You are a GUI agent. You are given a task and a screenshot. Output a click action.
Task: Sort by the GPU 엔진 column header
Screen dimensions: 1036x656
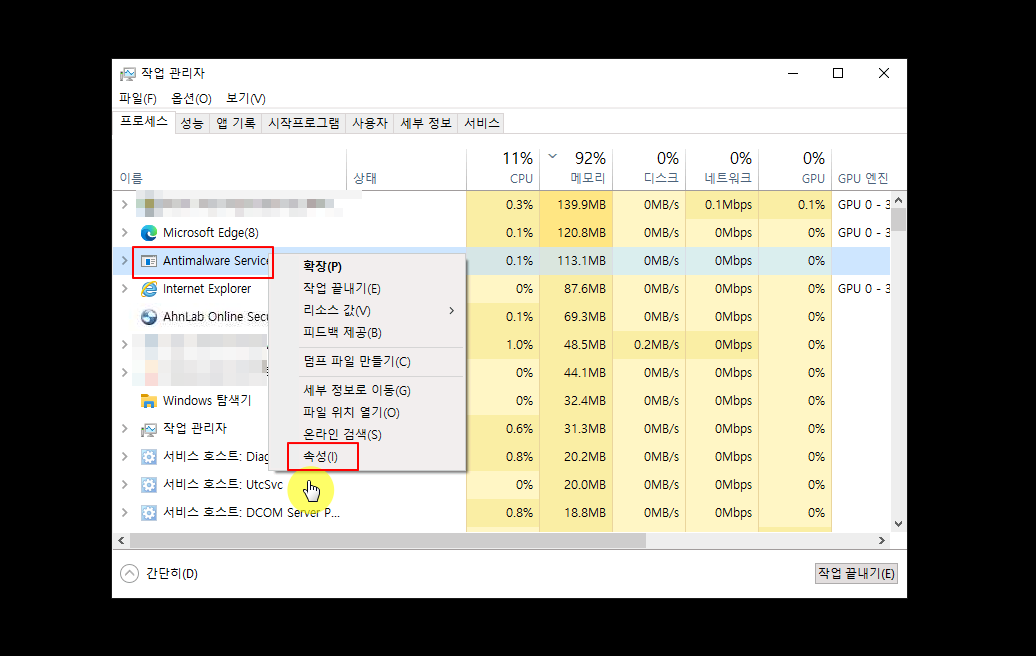[862, 169]
